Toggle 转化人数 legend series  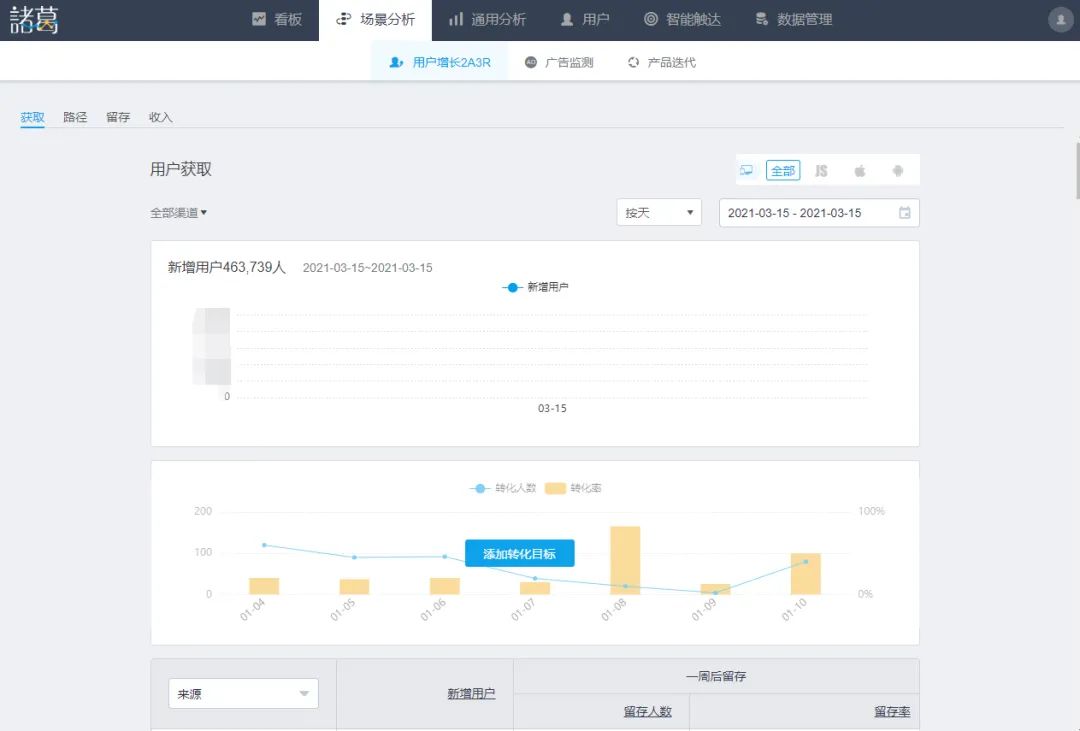point(503,488)
